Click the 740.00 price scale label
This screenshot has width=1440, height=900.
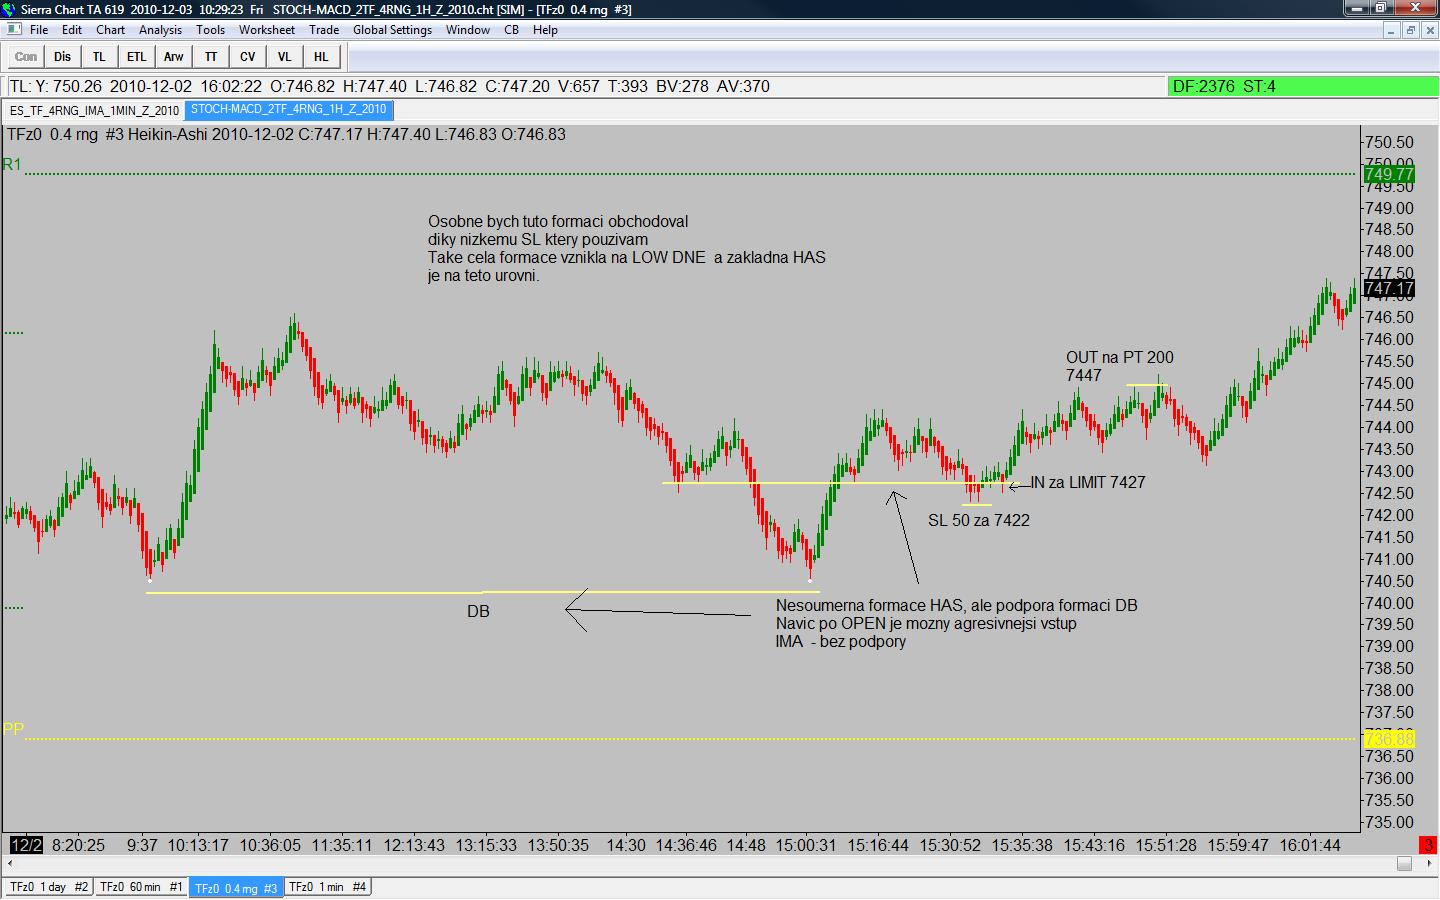tap(1390, 603)
